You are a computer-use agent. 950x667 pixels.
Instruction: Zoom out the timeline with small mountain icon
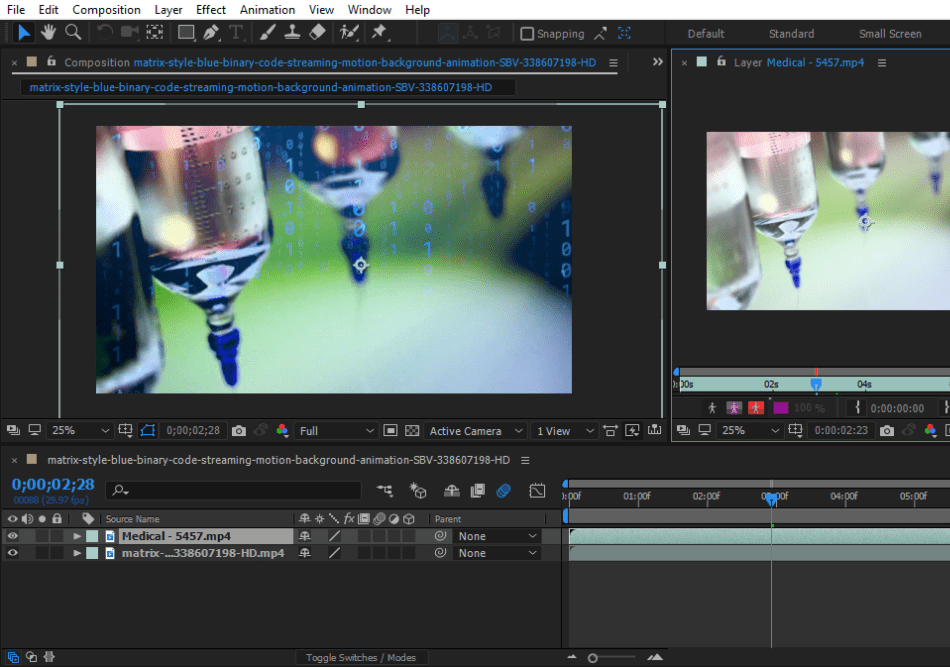coord(572,657)
